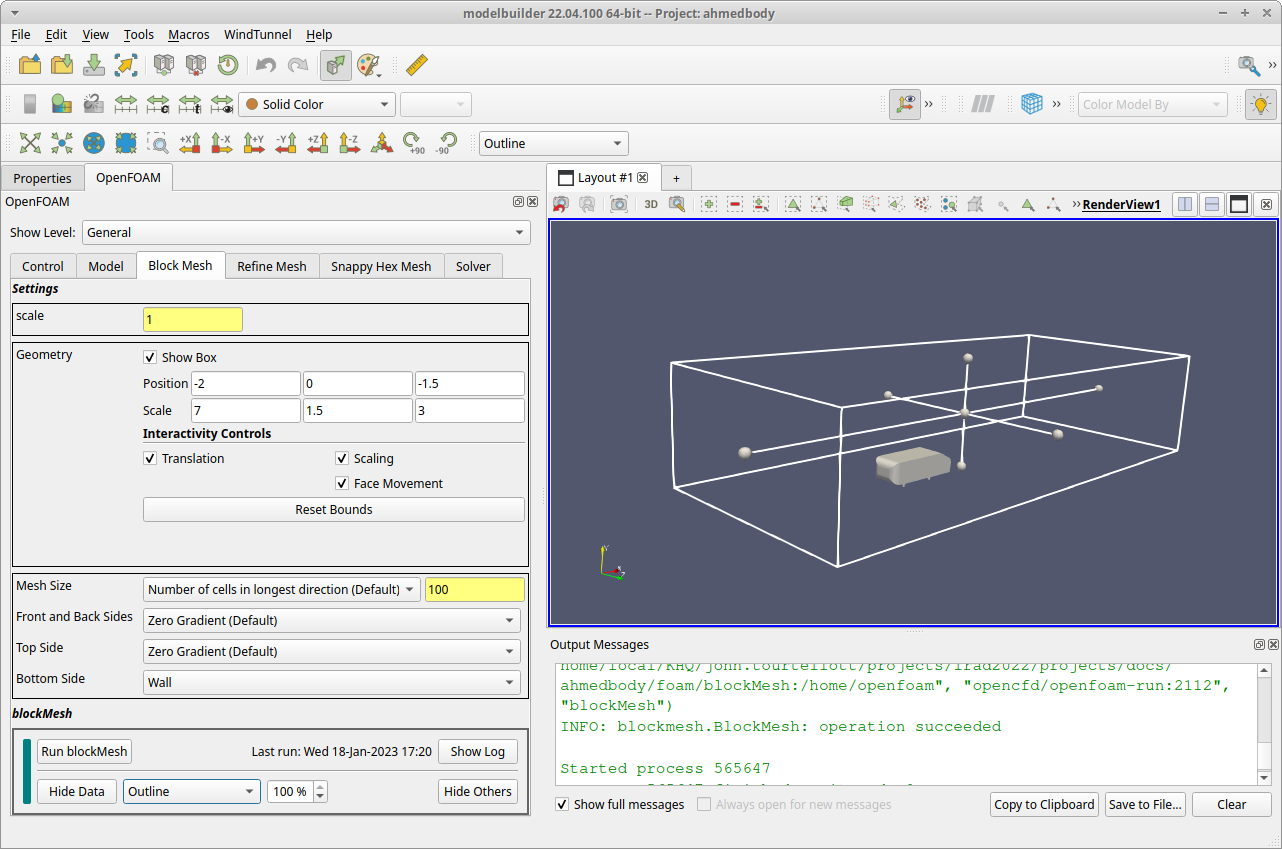Click the rescale to custom range icon
Viewport: 1282px width, 849px height.
pos(158,104)
